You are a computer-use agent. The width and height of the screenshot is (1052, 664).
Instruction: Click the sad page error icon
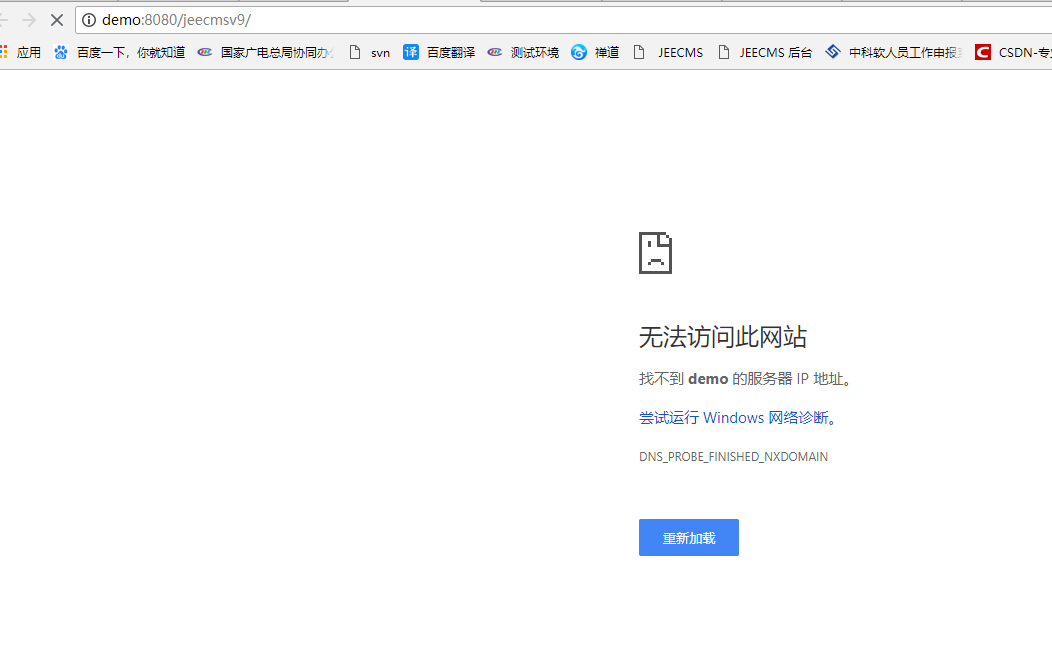[x=655, y=253]
